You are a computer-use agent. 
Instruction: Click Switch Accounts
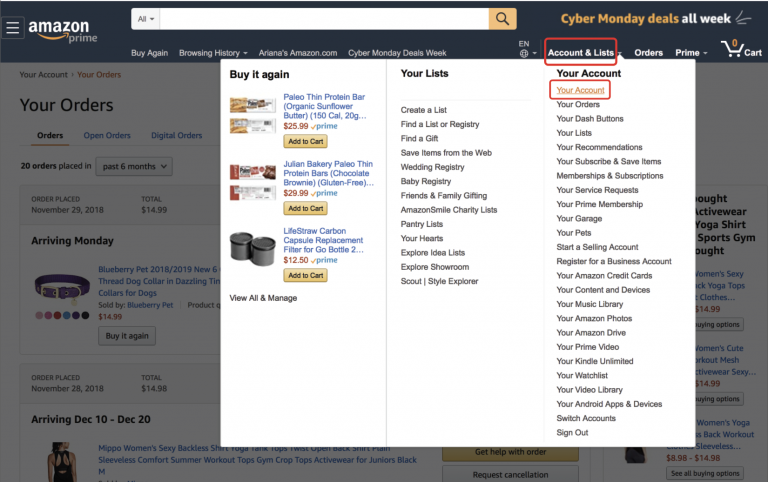(586, 418)
